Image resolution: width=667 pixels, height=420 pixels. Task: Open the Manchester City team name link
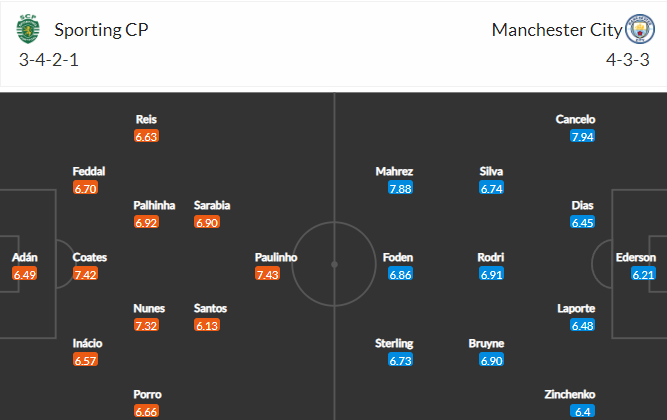(557, 29)
